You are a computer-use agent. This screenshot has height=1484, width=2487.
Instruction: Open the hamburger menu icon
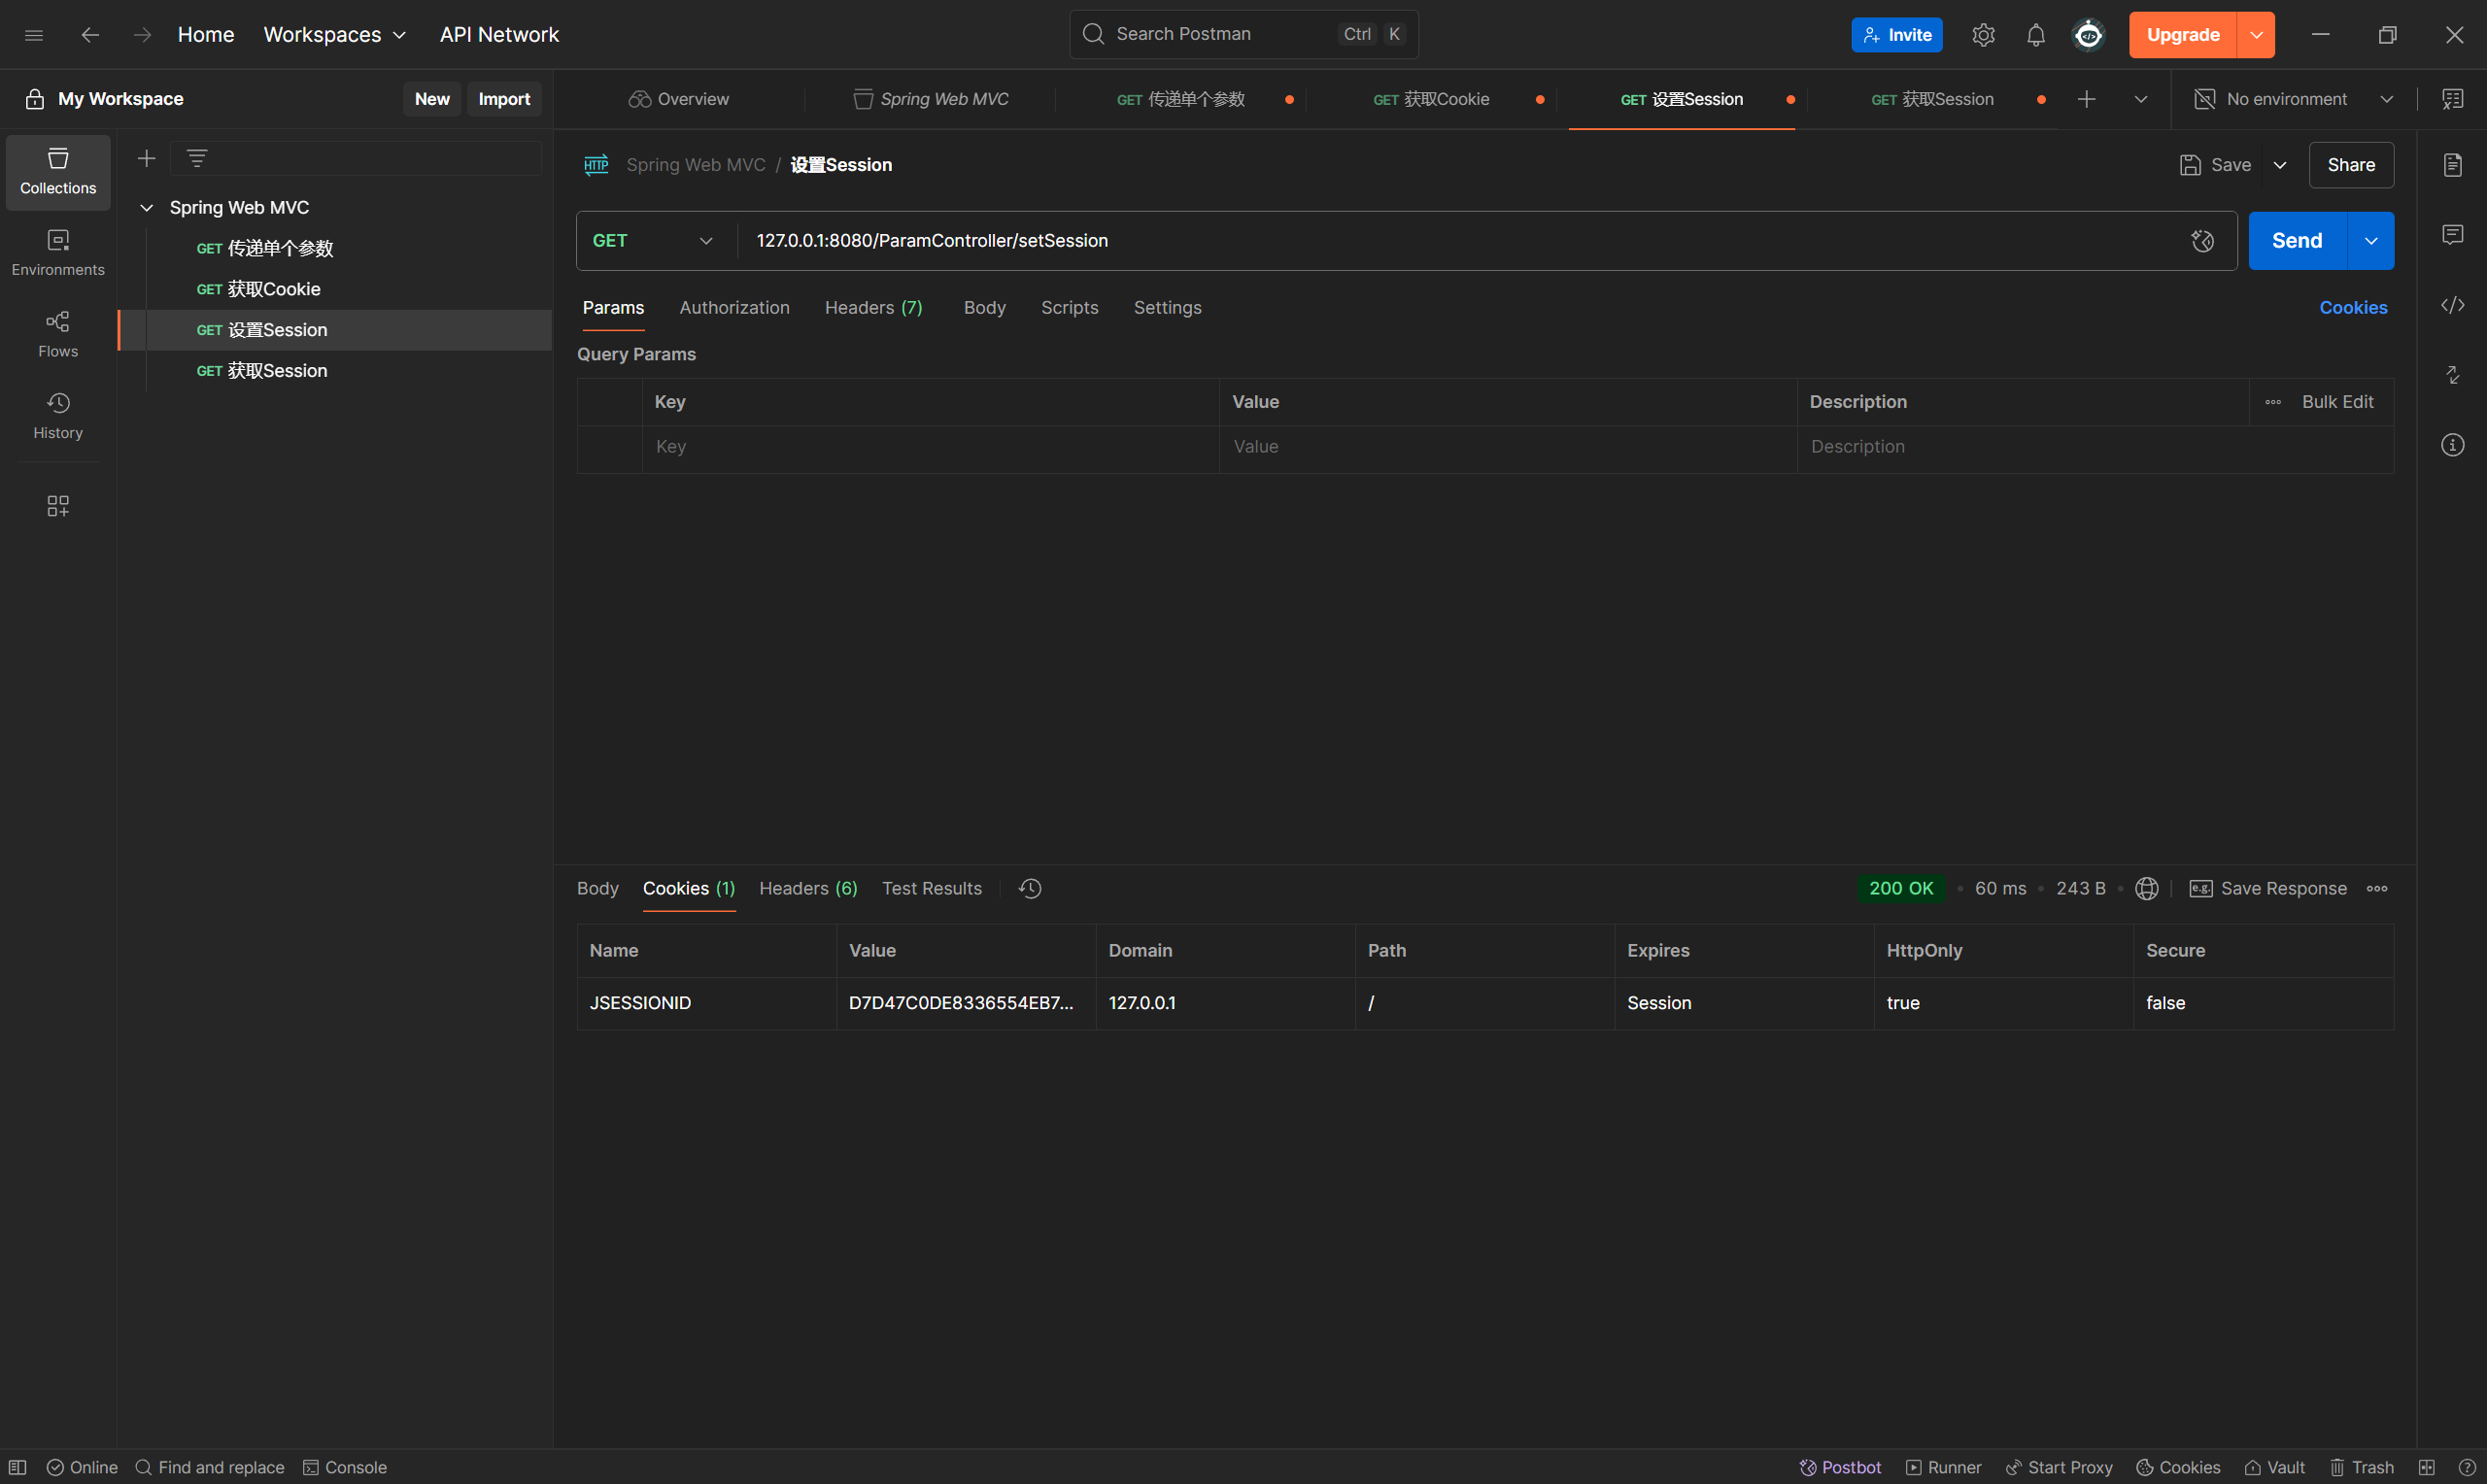click(34, 35)
